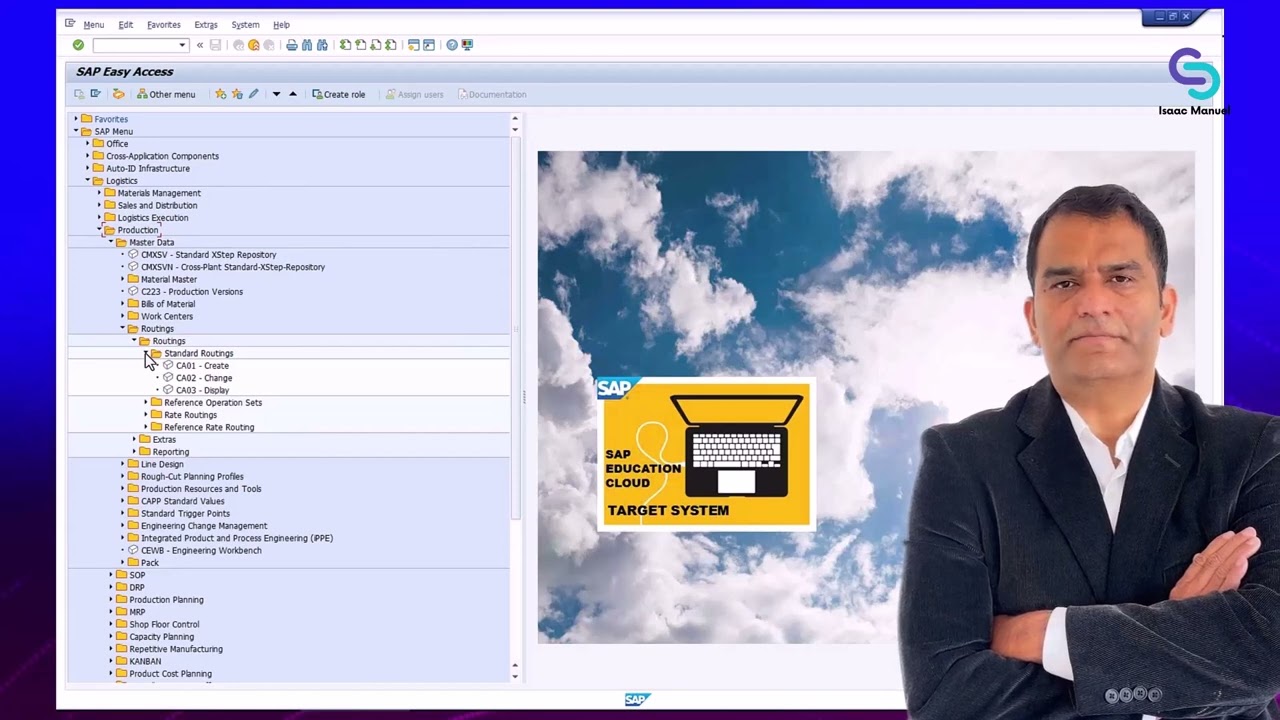Select CEWB - Engineering Workbench entry

click(x=201, y=550)
